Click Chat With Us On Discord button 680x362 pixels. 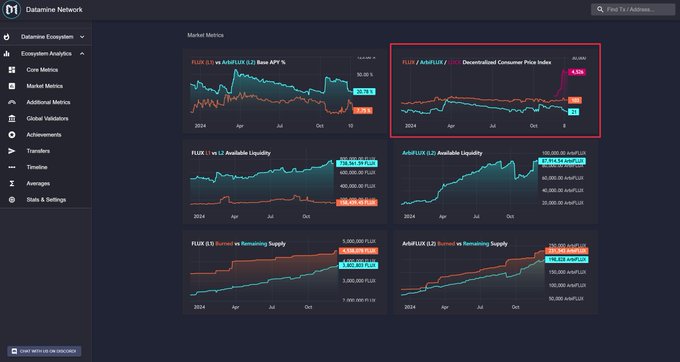[44, 351]
